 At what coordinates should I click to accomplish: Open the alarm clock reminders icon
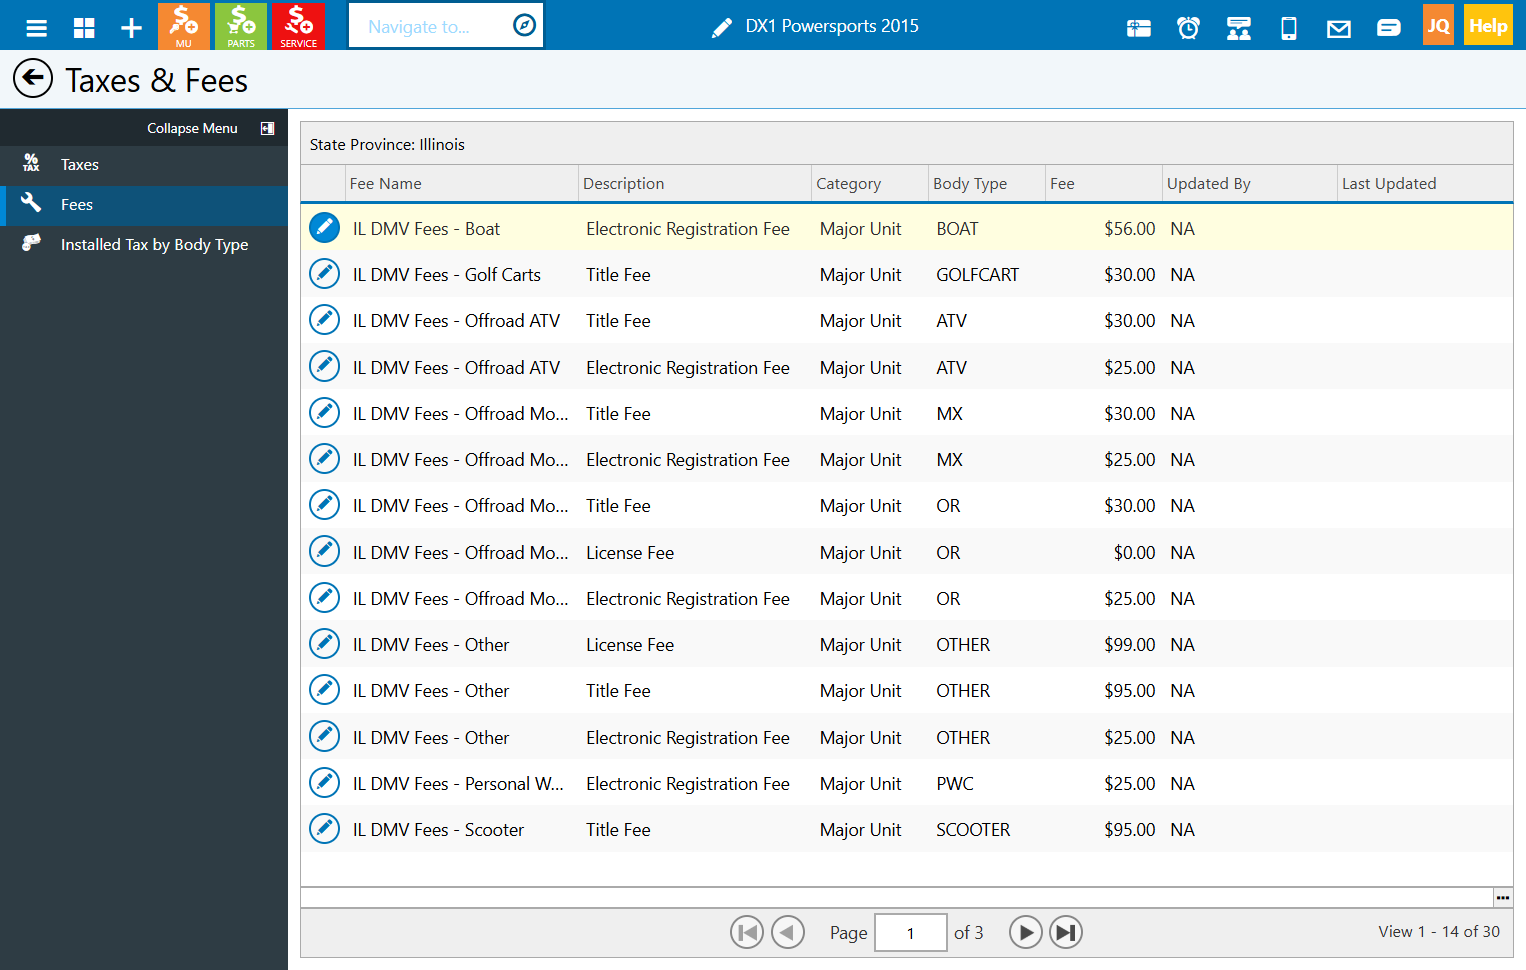(x=1188, y=28)
